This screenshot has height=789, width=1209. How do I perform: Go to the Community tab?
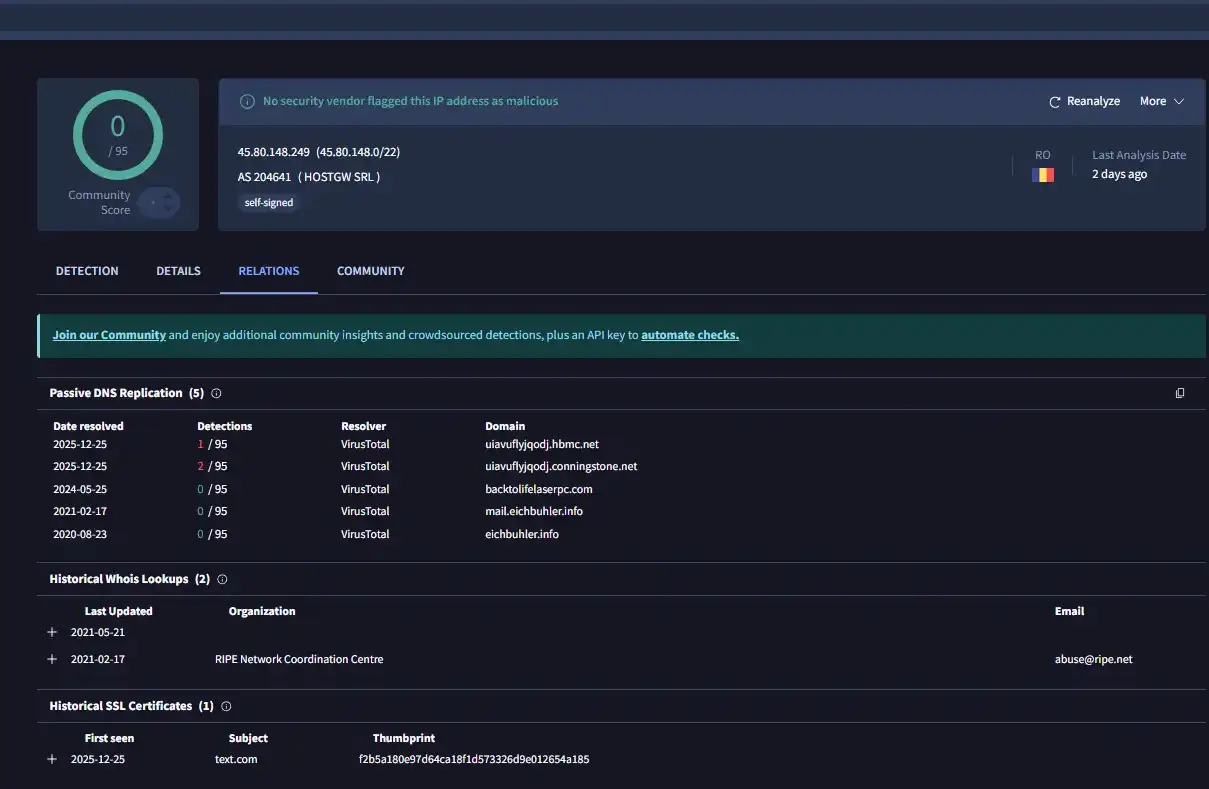tap(370, 271)
